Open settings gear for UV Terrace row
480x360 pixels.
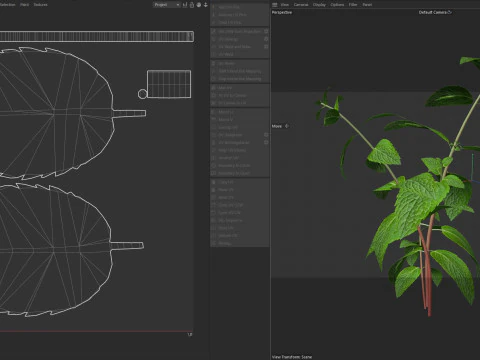(266, 135)
